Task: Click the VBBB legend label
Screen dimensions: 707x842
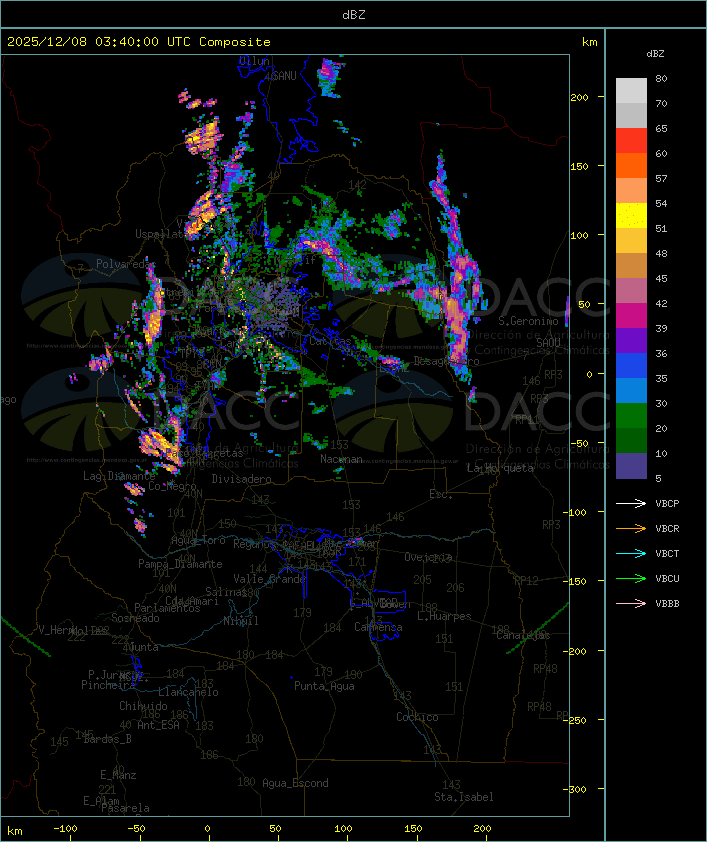Action: click(667, 604)
